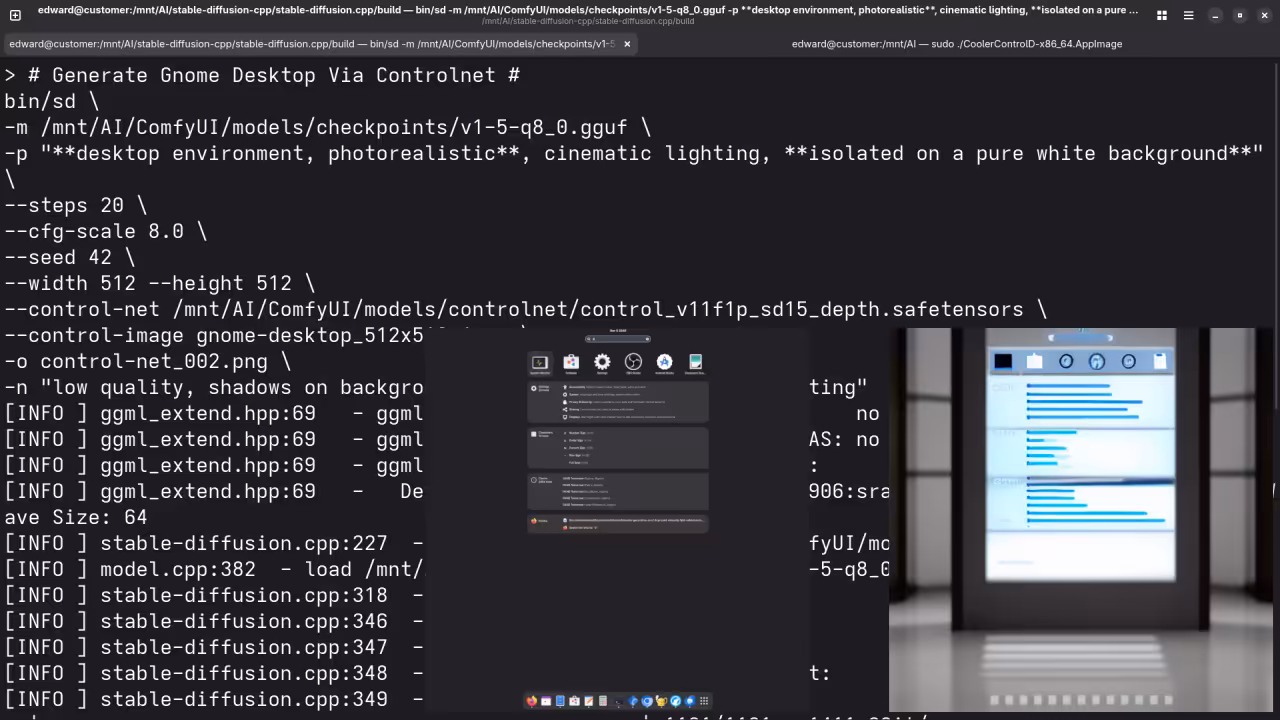Open the terminal hamburger menu
The width and height of the screenshot is (1280, 720).
[1188, 15]
